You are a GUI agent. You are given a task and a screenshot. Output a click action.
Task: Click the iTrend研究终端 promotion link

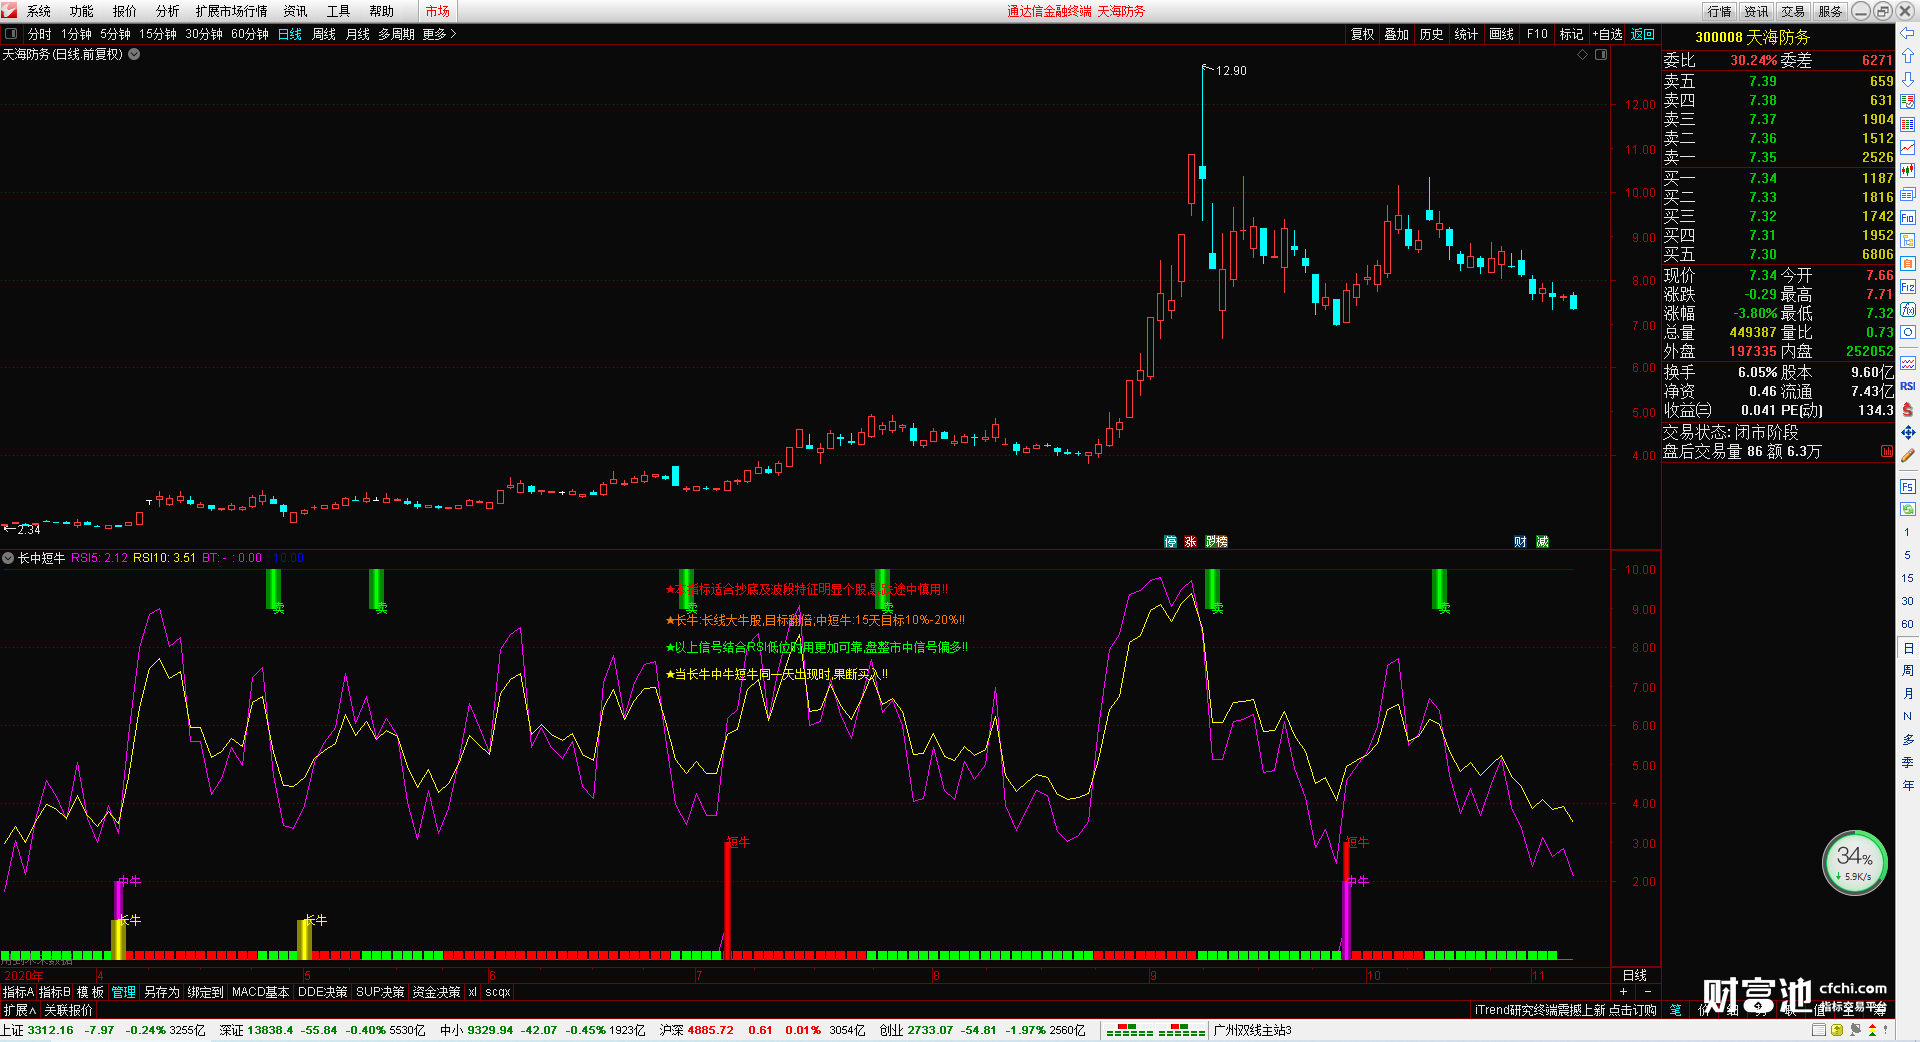point(1565,1010)
